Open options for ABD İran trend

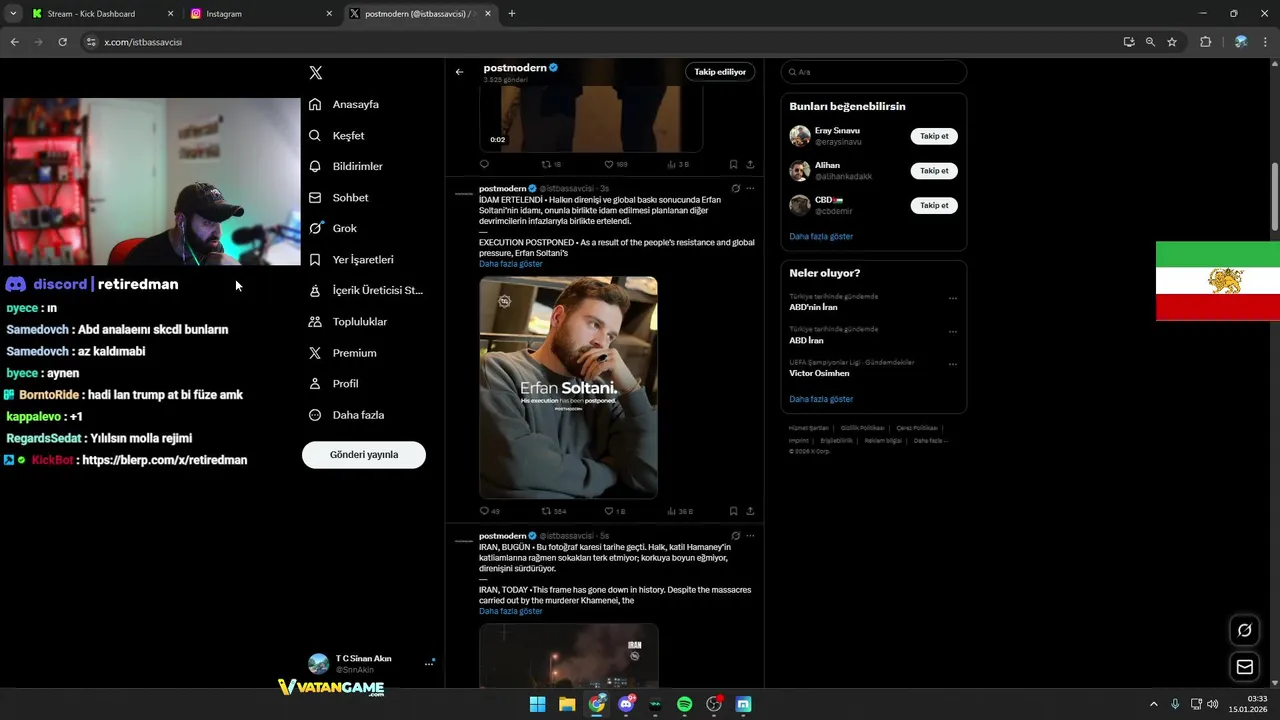click(x=953, y=331)
